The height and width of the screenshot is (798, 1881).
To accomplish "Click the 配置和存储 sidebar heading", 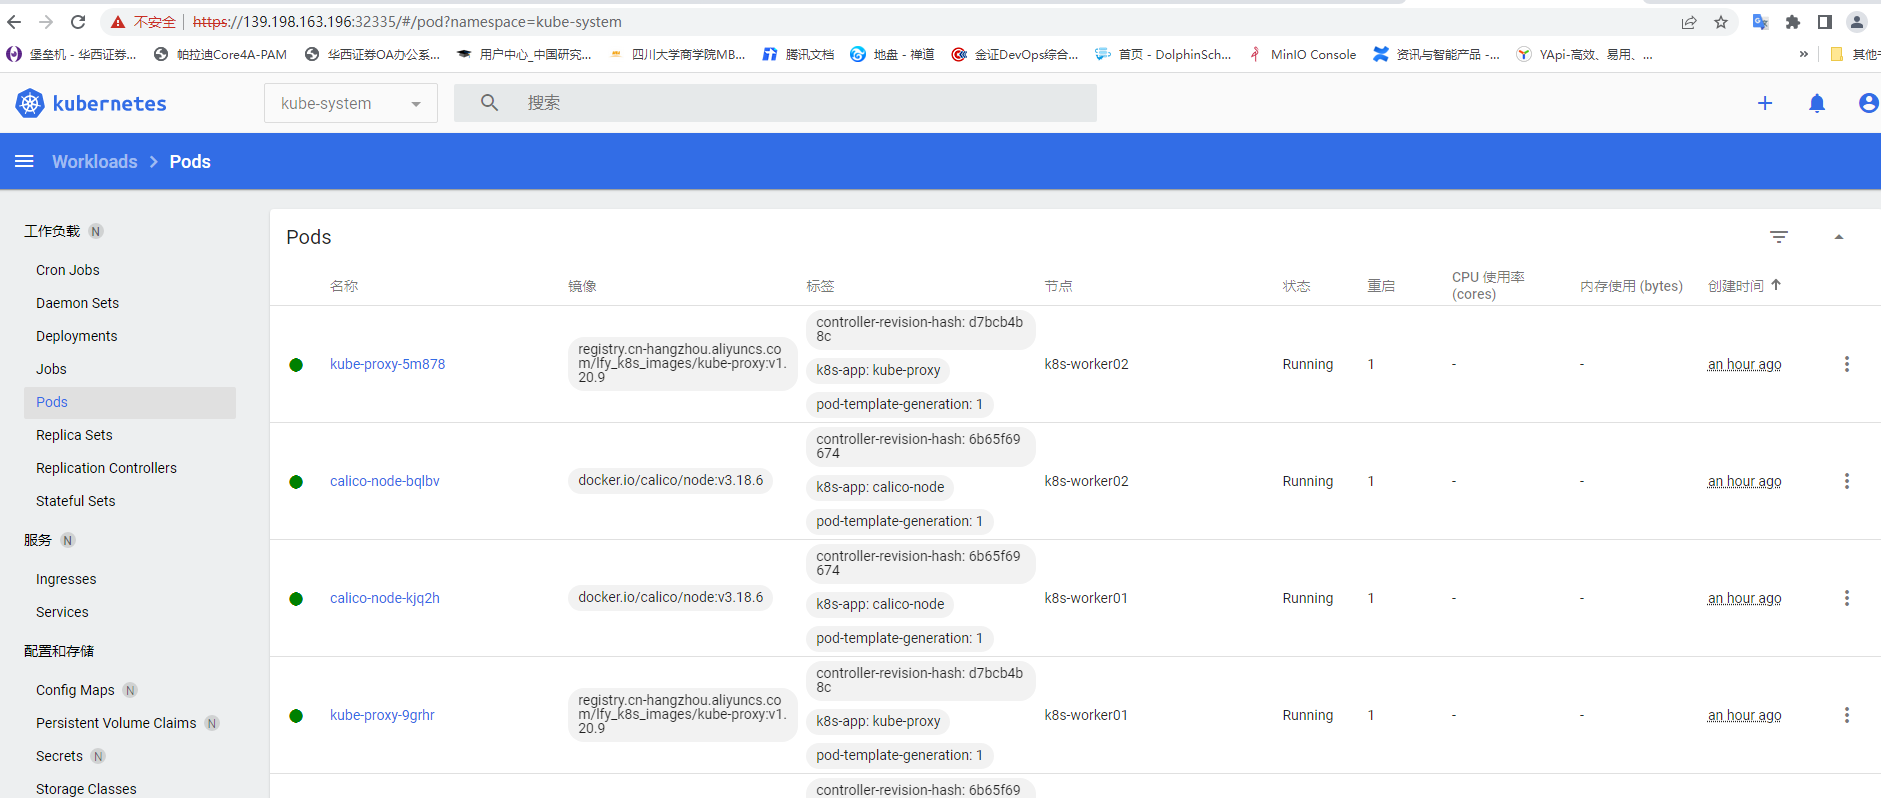I will coord(59,651).
